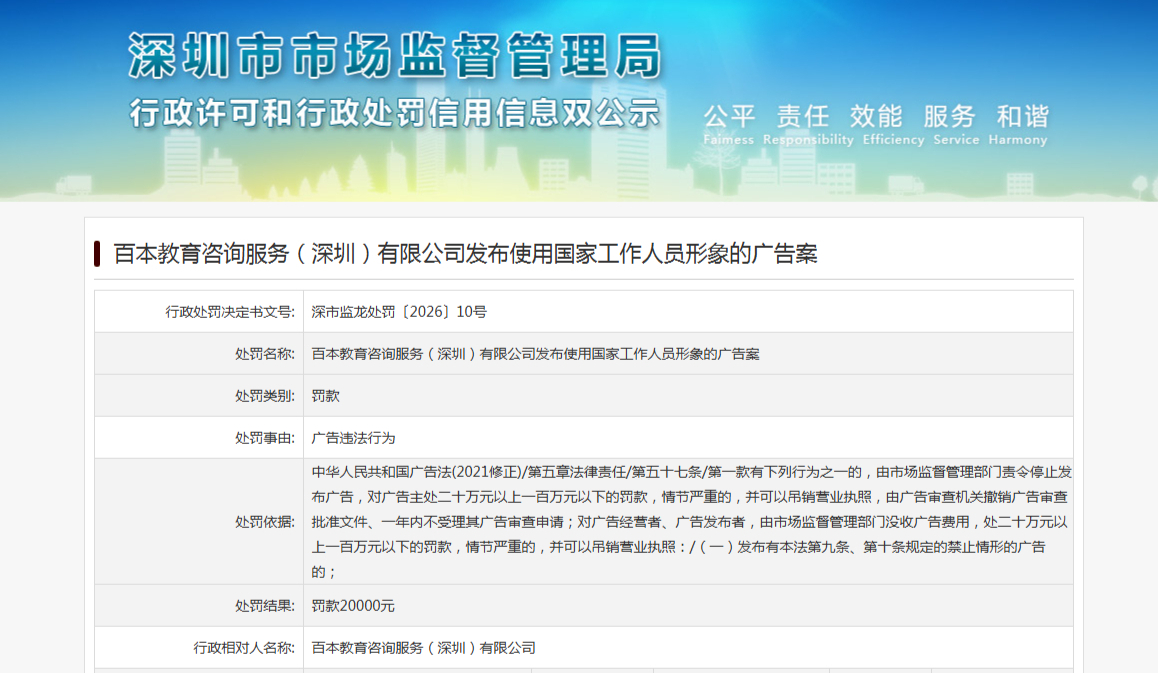
Task: Select the 处罚名称 value cell text
Action: pos(535,355)
